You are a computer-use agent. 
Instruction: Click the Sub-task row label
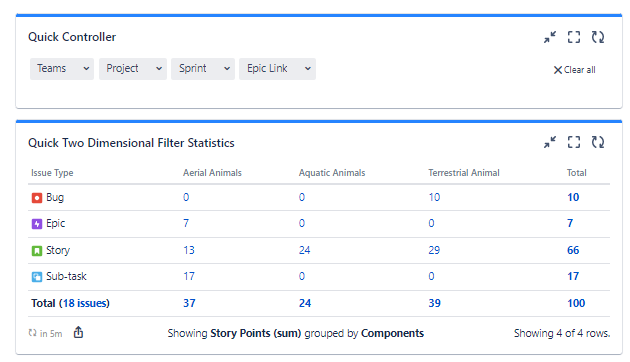[66, 276]
